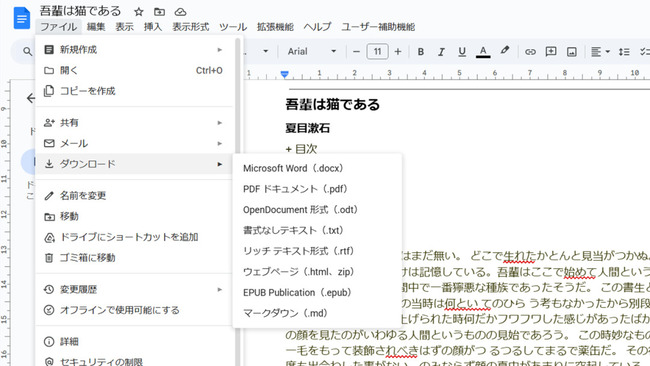Open the paragraph style dropdown arrow
The height and width of the screenshot is (366, 650).
click(266, 52)
